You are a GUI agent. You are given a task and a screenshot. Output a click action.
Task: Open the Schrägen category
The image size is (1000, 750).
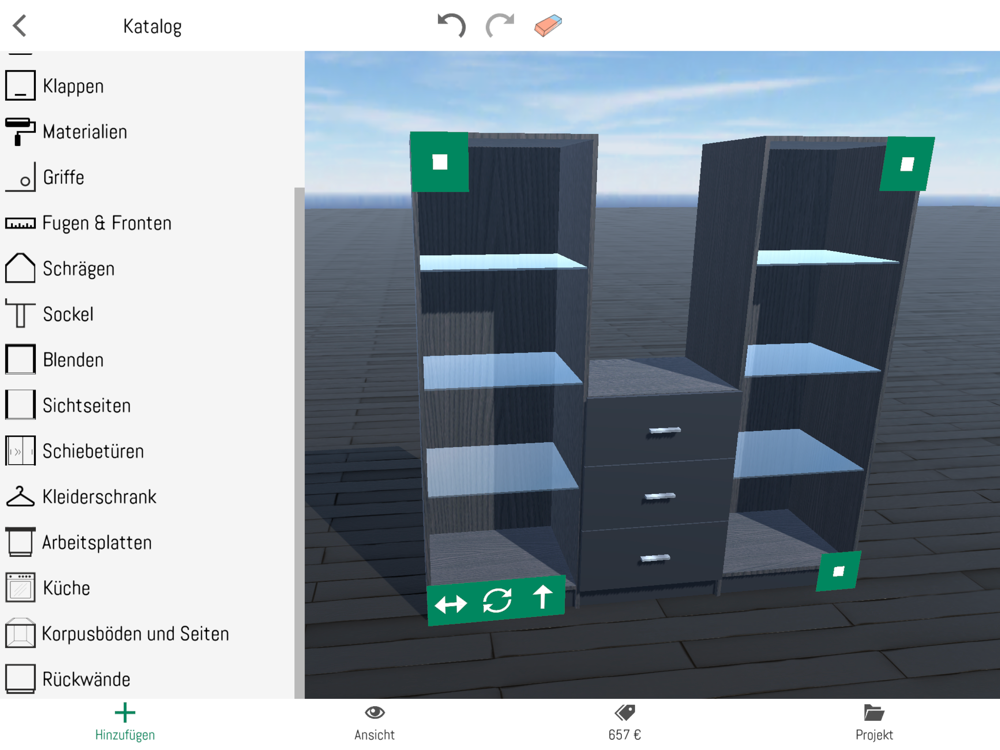click(78, 268)
